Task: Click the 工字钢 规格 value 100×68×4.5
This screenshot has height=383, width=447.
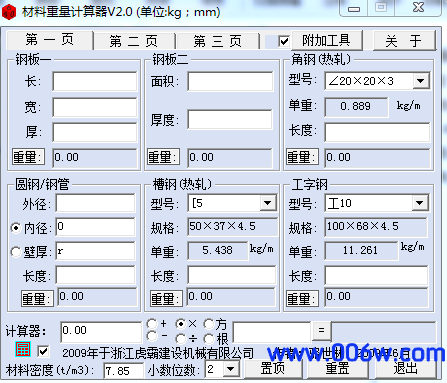Action: (x=376, y=227)
